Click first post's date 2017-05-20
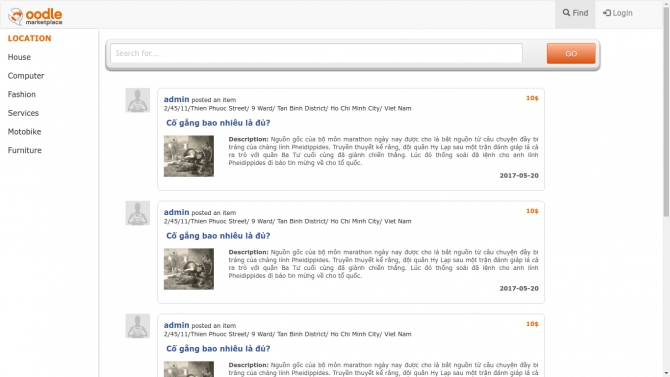 tap(519, 176)
